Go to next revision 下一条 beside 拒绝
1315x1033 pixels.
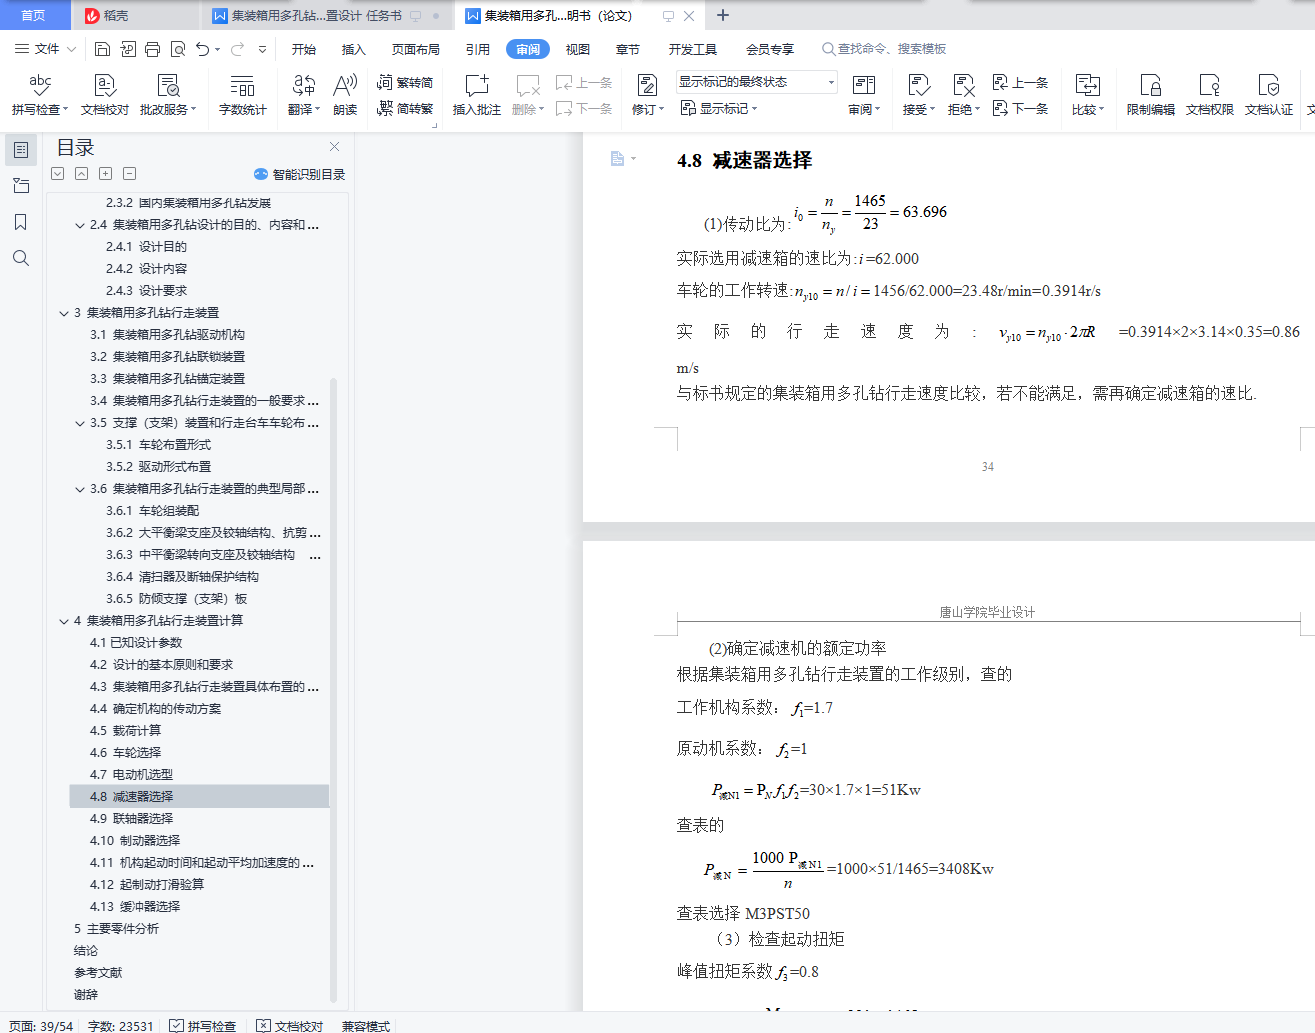1020,108
